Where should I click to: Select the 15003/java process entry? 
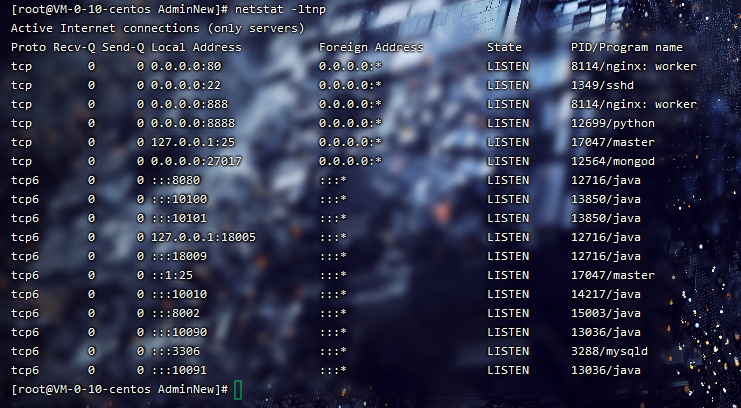(x=605, y=313)
